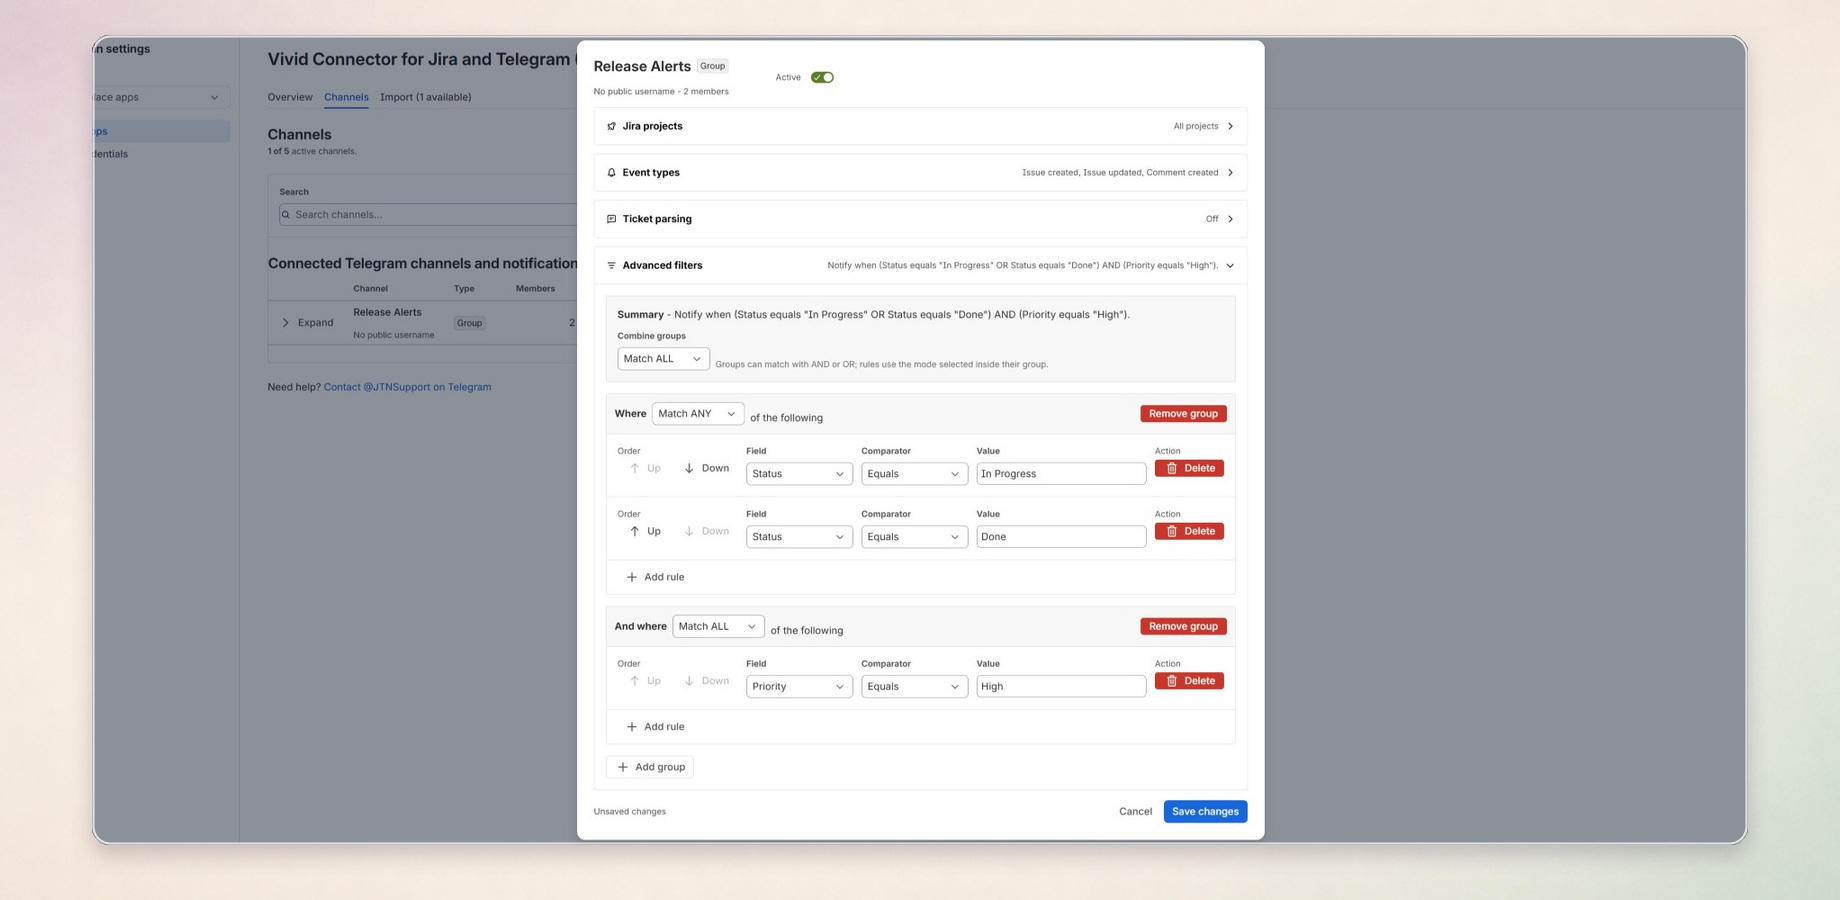Open Contact @JTNSupport on Telegram link
This screenshot has width=1840, height=900.
[407, 388]
